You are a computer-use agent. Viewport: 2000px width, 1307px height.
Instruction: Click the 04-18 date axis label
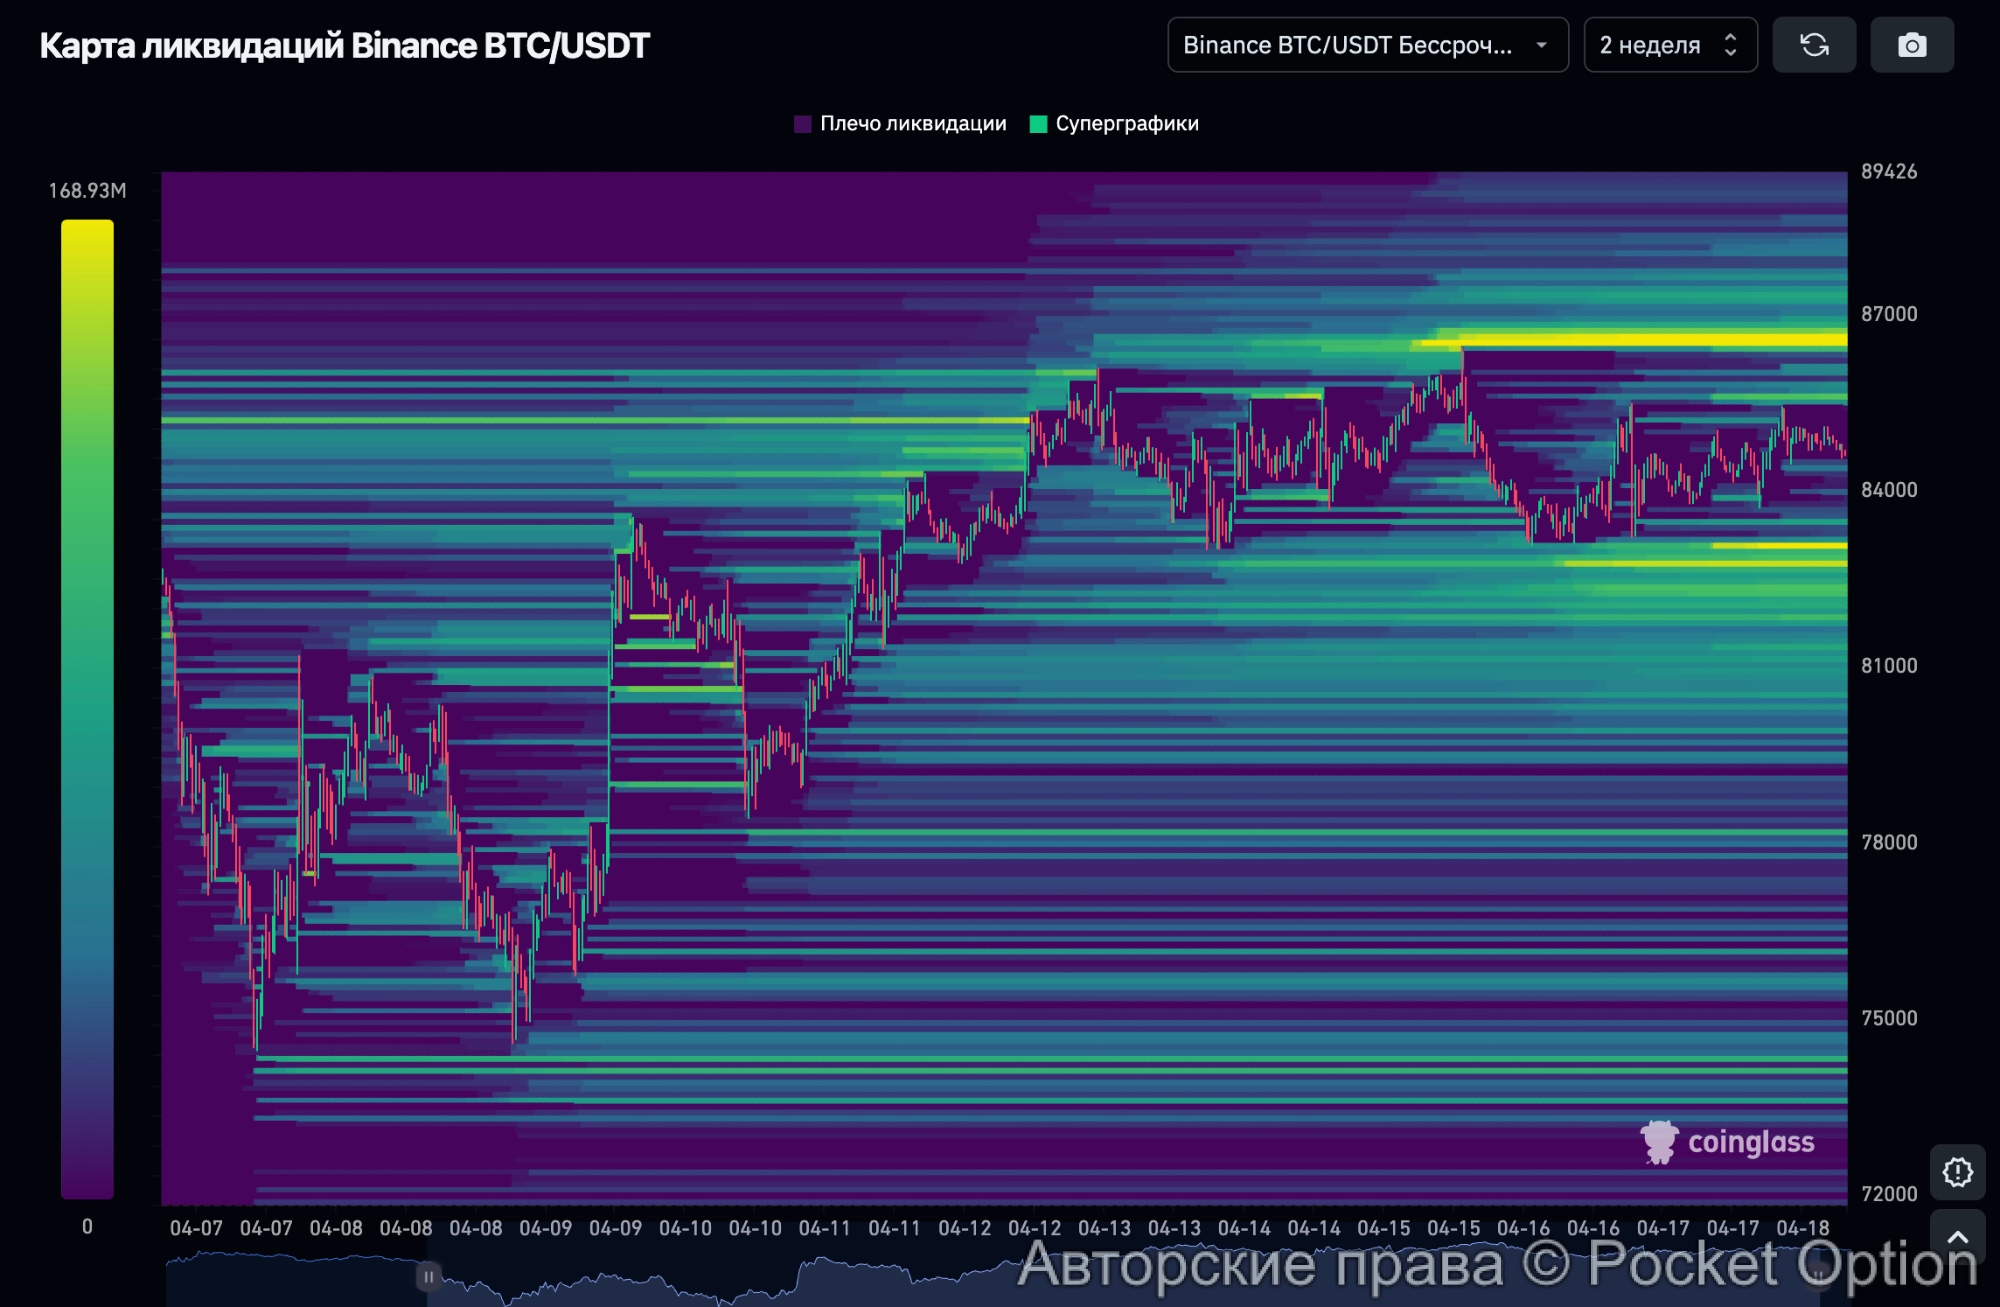[x=1802, y=1228]
